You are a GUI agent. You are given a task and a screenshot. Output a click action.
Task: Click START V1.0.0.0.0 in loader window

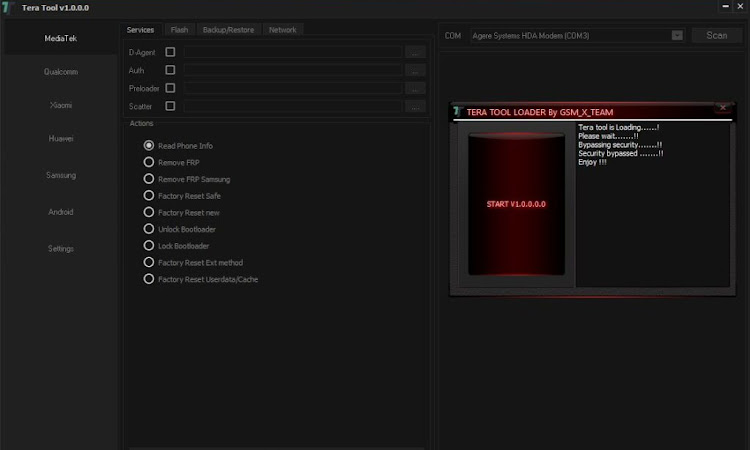pyautogui.click(x=516, y=204)
